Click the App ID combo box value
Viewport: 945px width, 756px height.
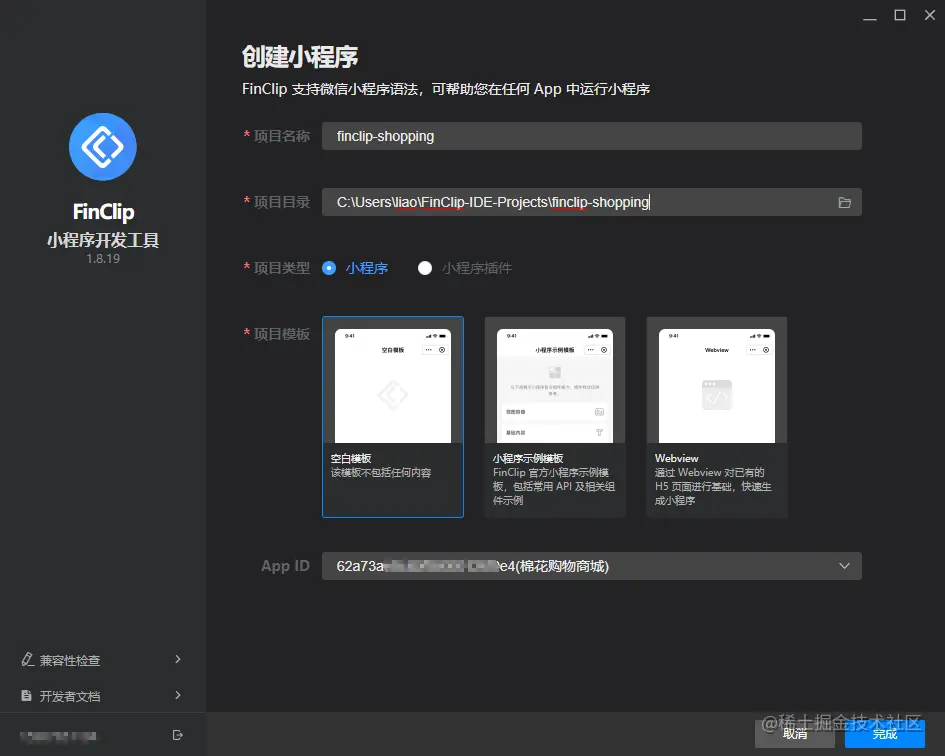pyautogui.click(x=592, y=566)
